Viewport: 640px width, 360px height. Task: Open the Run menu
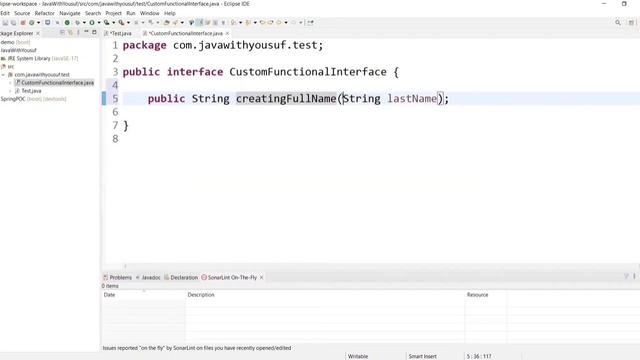pyautogui.click(x=131, y=13)
